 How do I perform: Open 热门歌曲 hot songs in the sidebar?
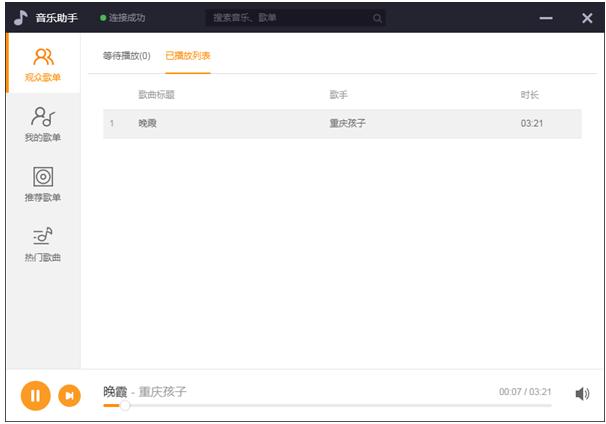click(x=43, y=244)
